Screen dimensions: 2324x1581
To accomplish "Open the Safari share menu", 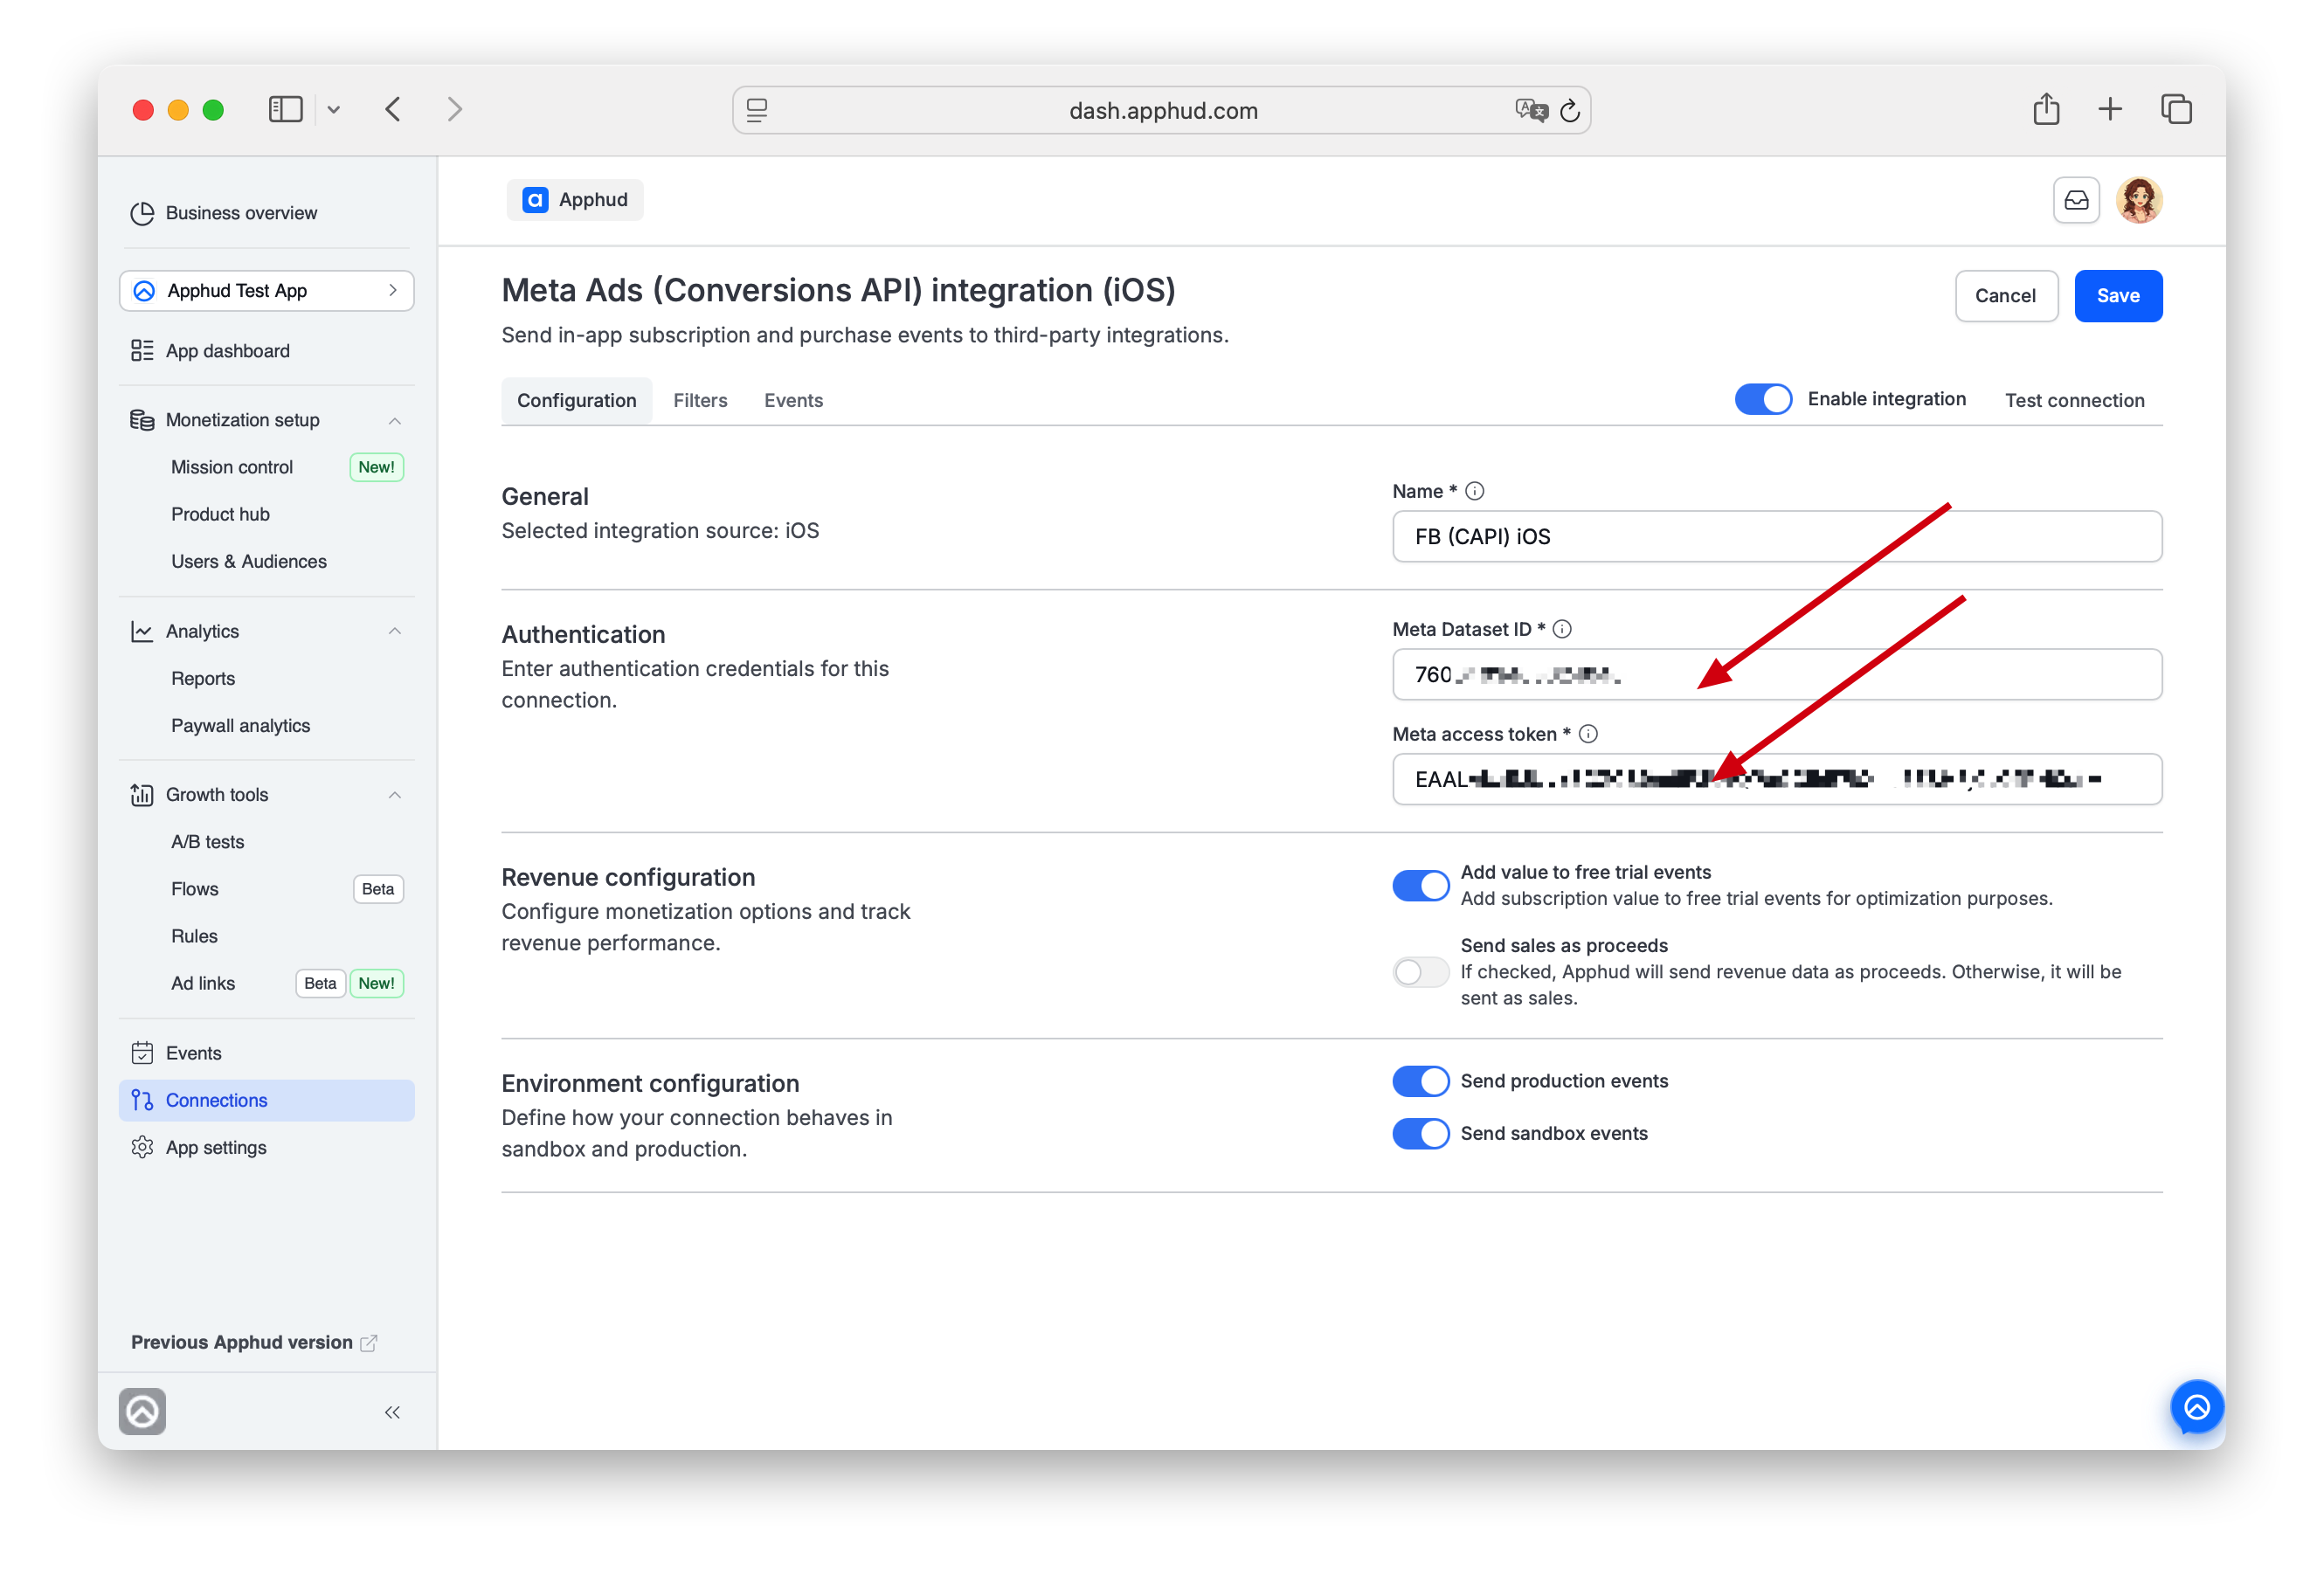I will 2046,108.
